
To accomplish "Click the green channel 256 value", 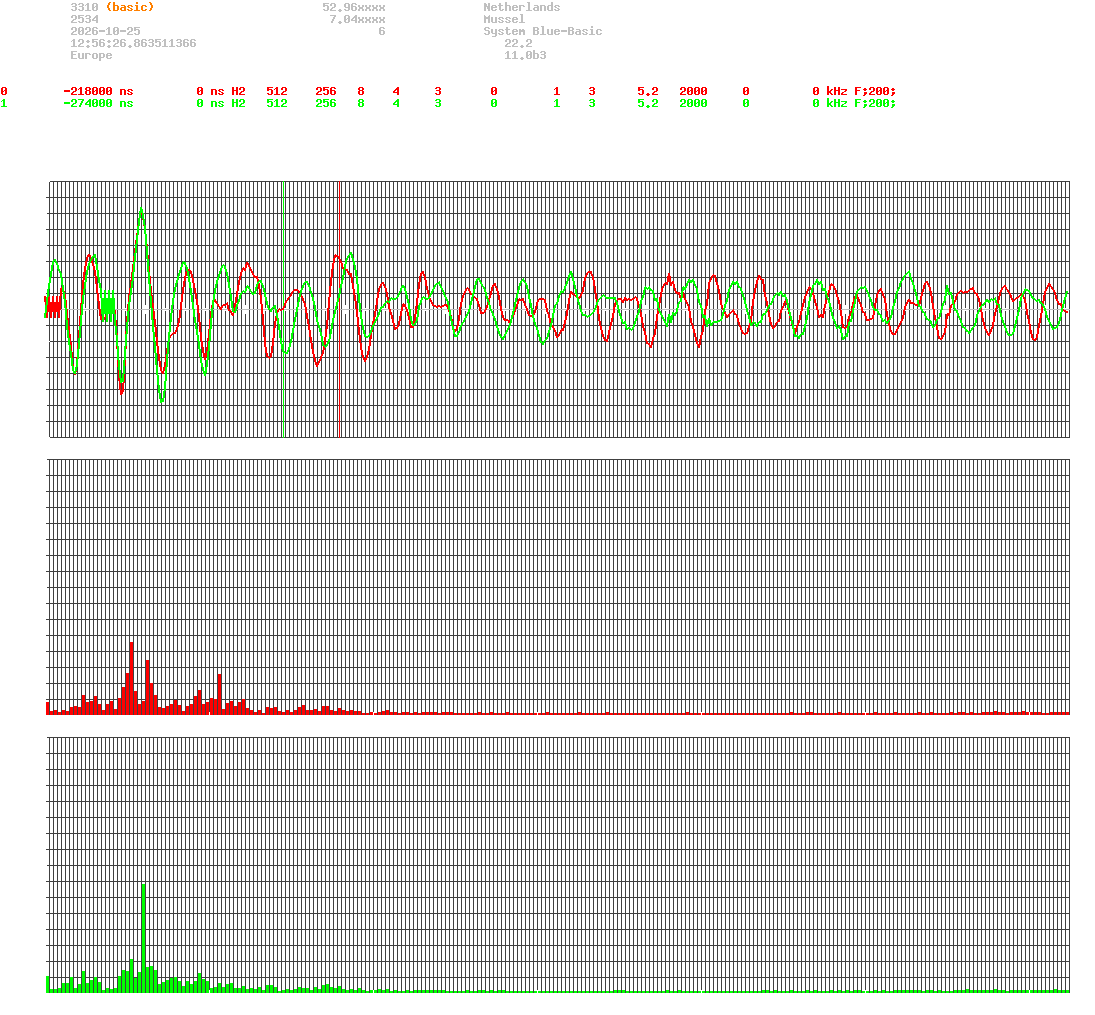I will (x=325, y=103).
